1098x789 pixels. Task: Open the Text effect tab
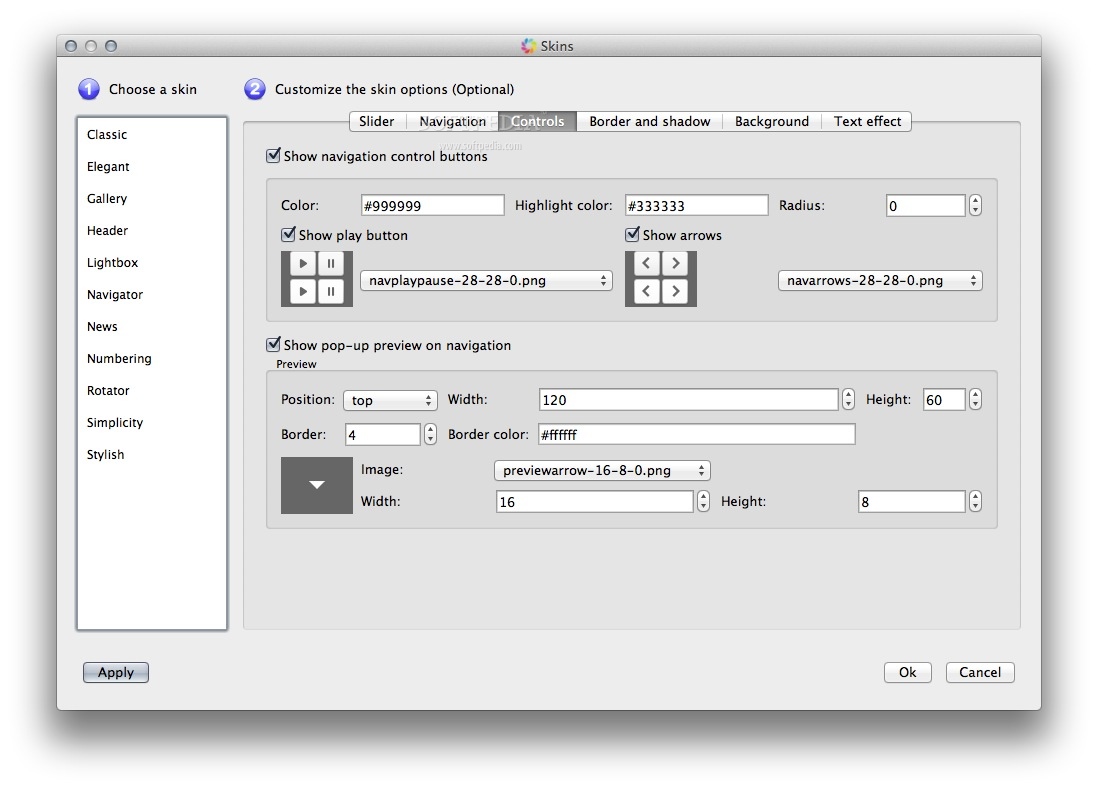[867, 121]
